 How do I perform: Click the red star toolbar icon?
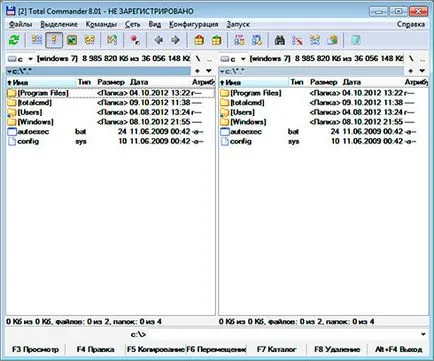point(135,40)
